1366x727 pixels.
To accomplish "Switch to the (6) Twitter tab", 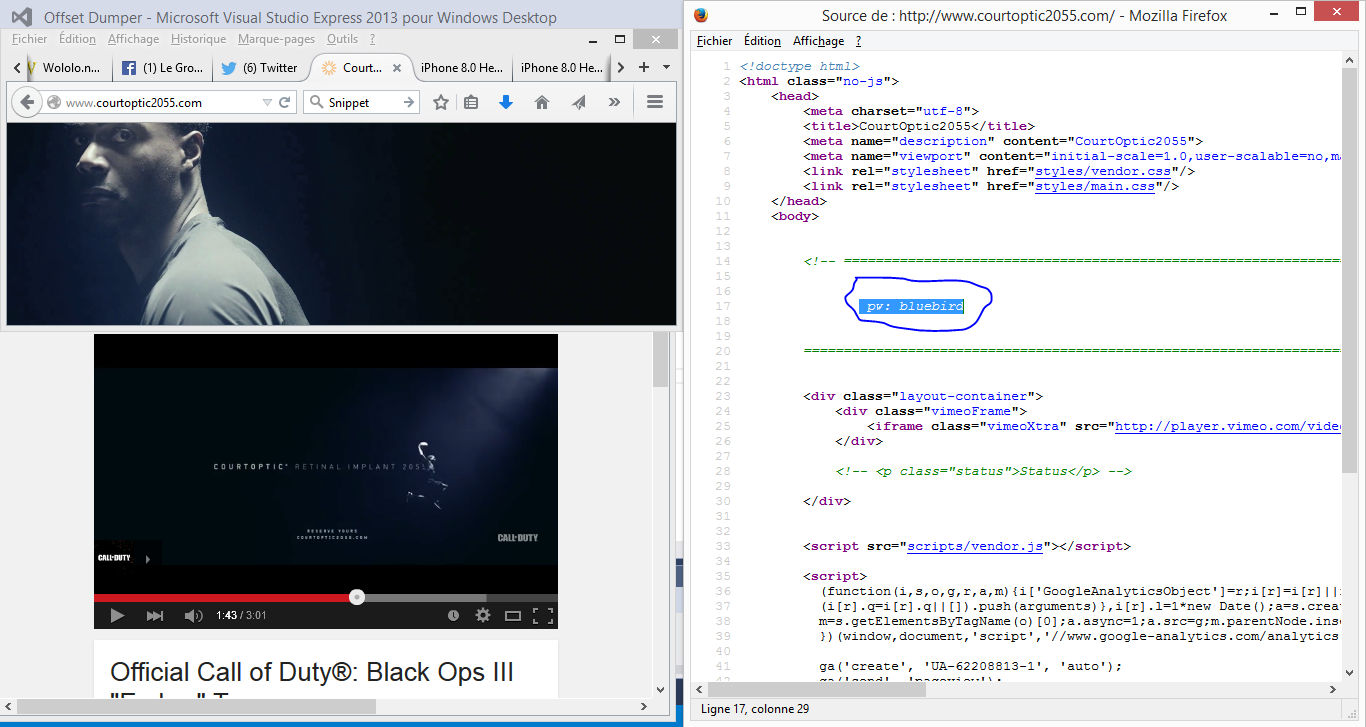I will pos(260,68).
